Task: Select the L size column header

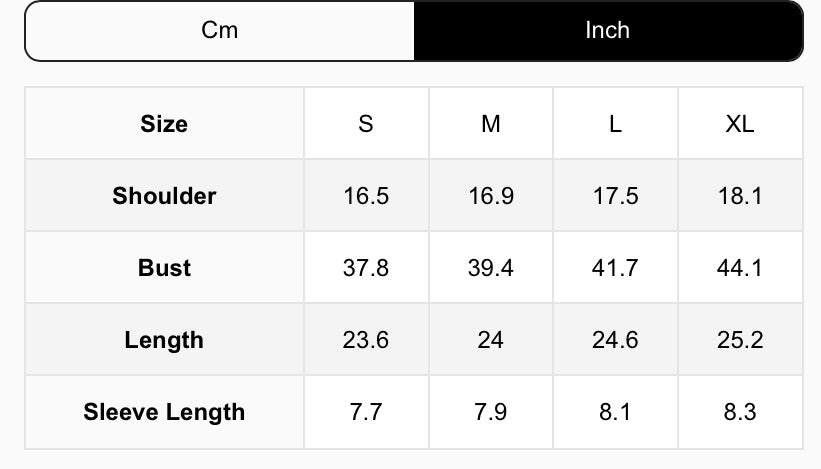Action: pyautogui.click(x=615, y=124)
